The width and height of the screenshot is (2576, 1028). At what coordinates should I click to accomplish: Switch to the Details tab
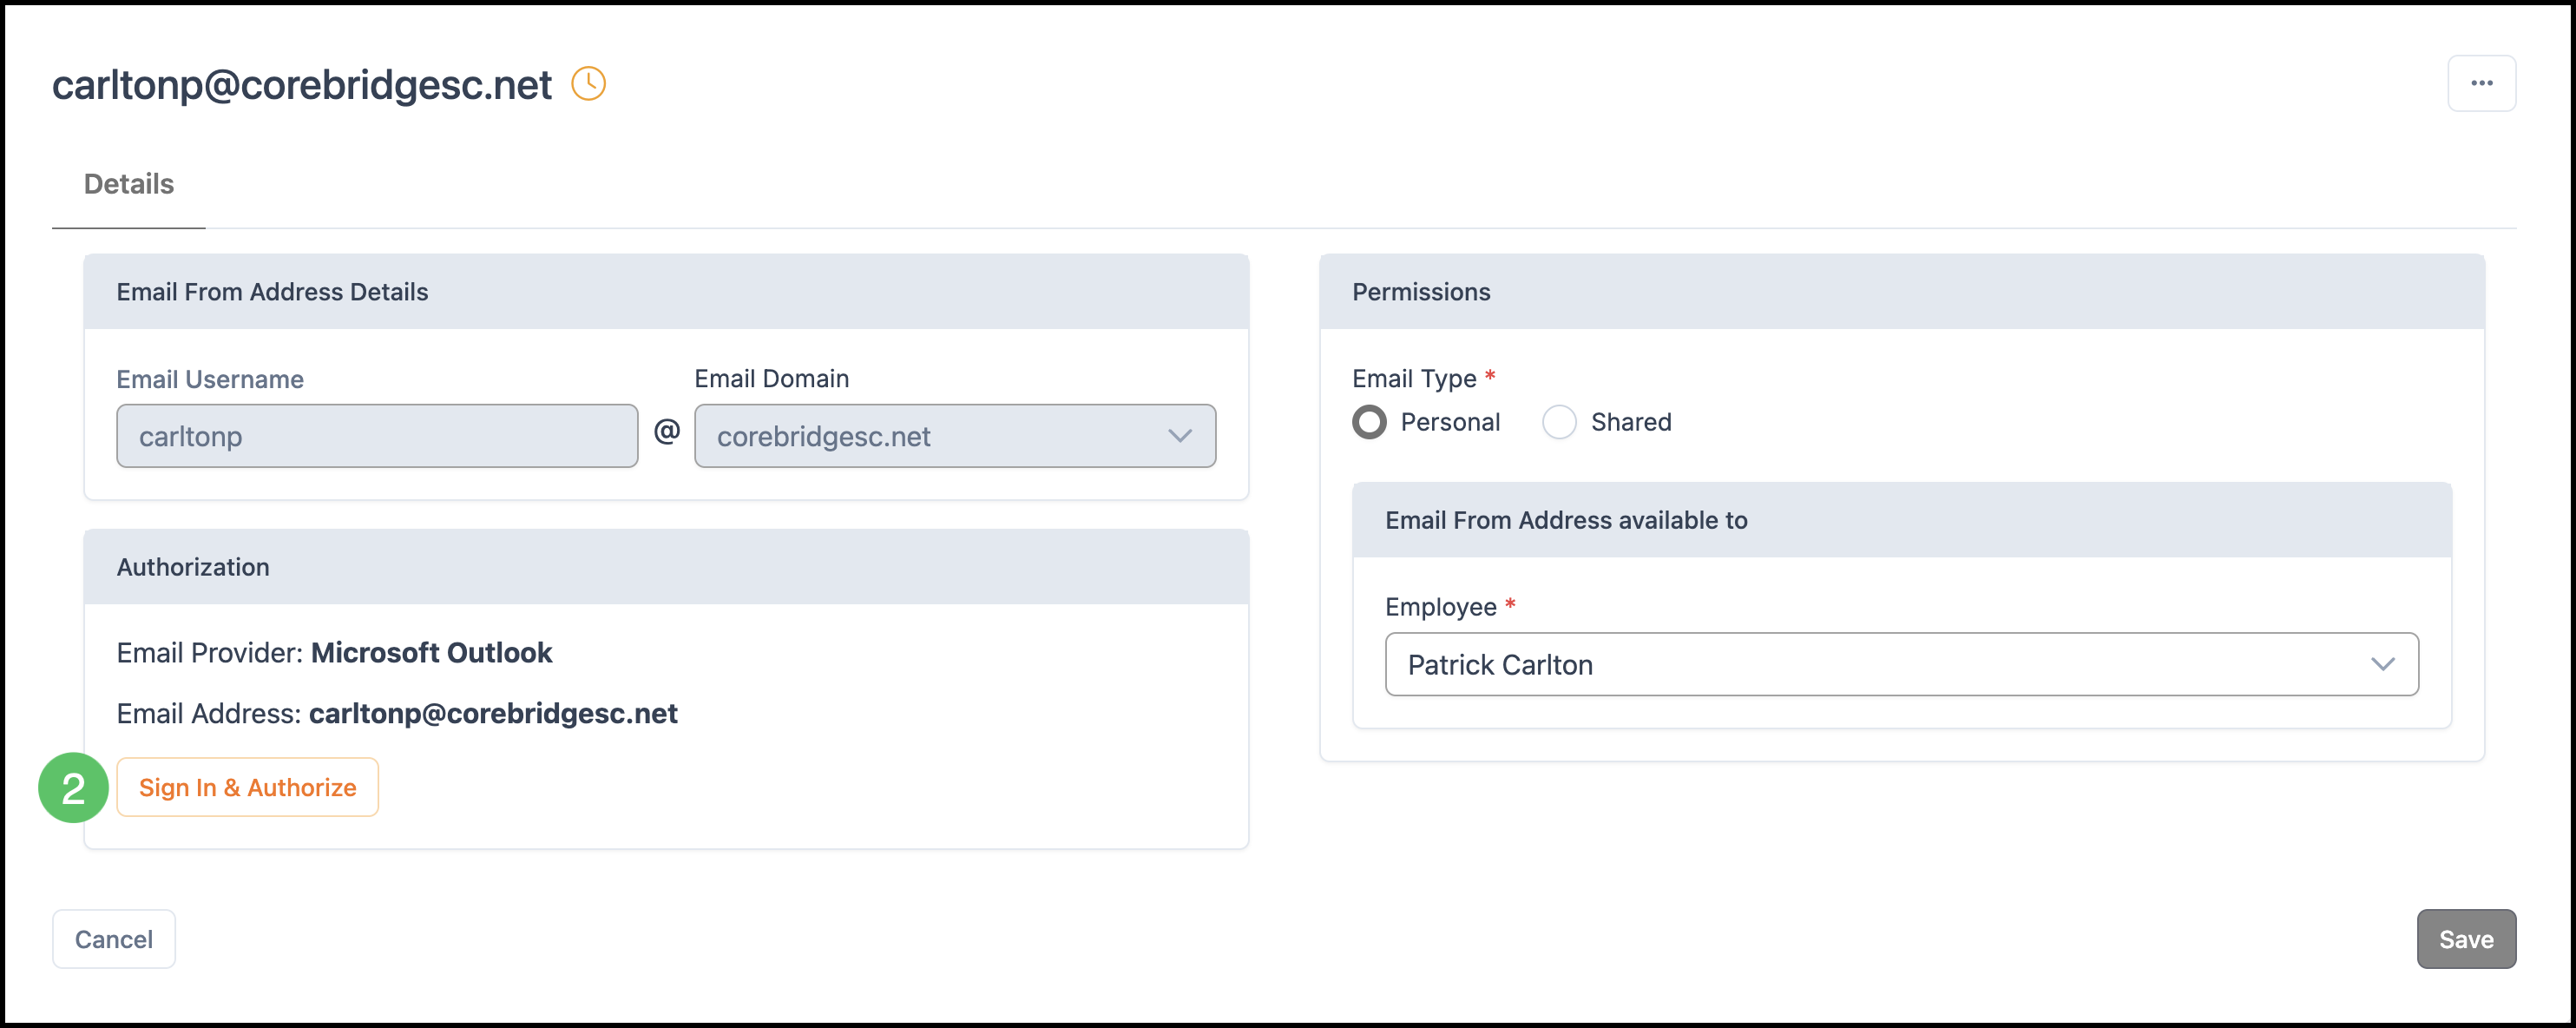click(129, 184)
